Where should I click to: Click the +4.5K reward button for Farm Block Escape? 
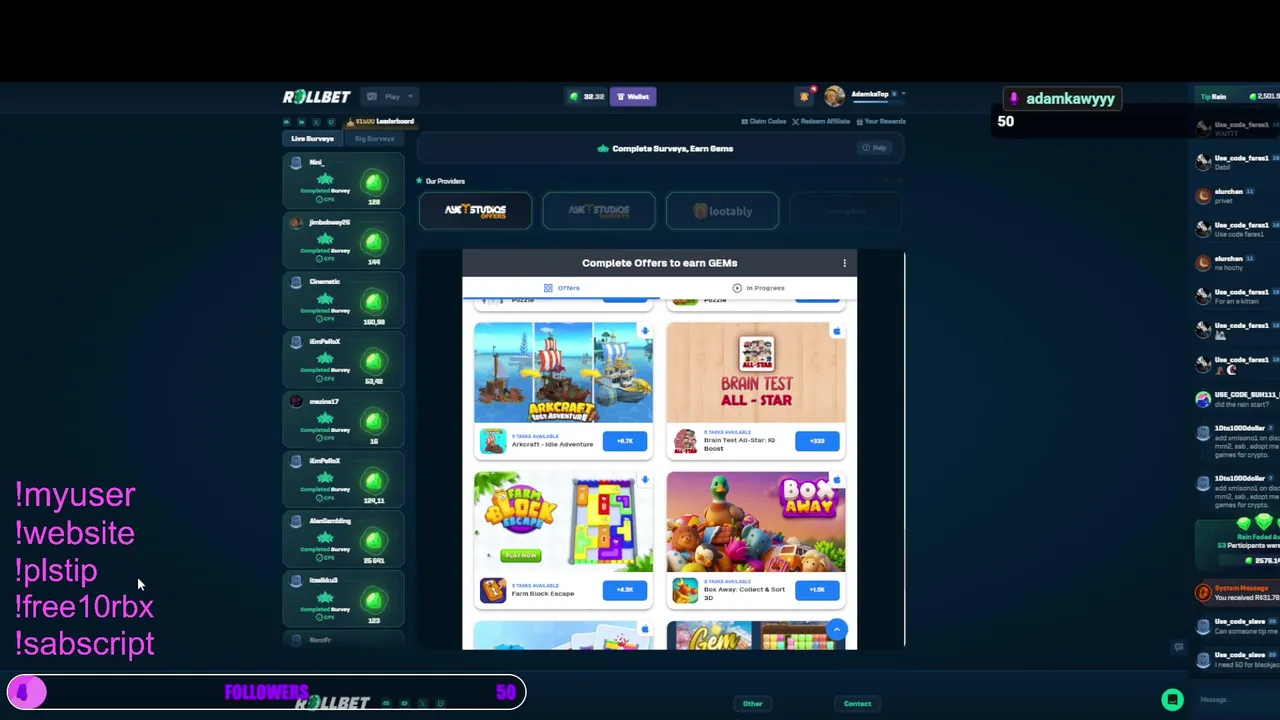point(625,590)
